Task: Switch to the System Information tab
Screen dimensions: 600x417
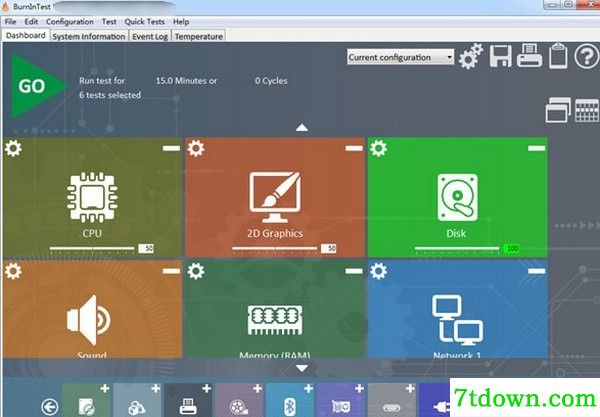Action: click(x=89, y=36)
